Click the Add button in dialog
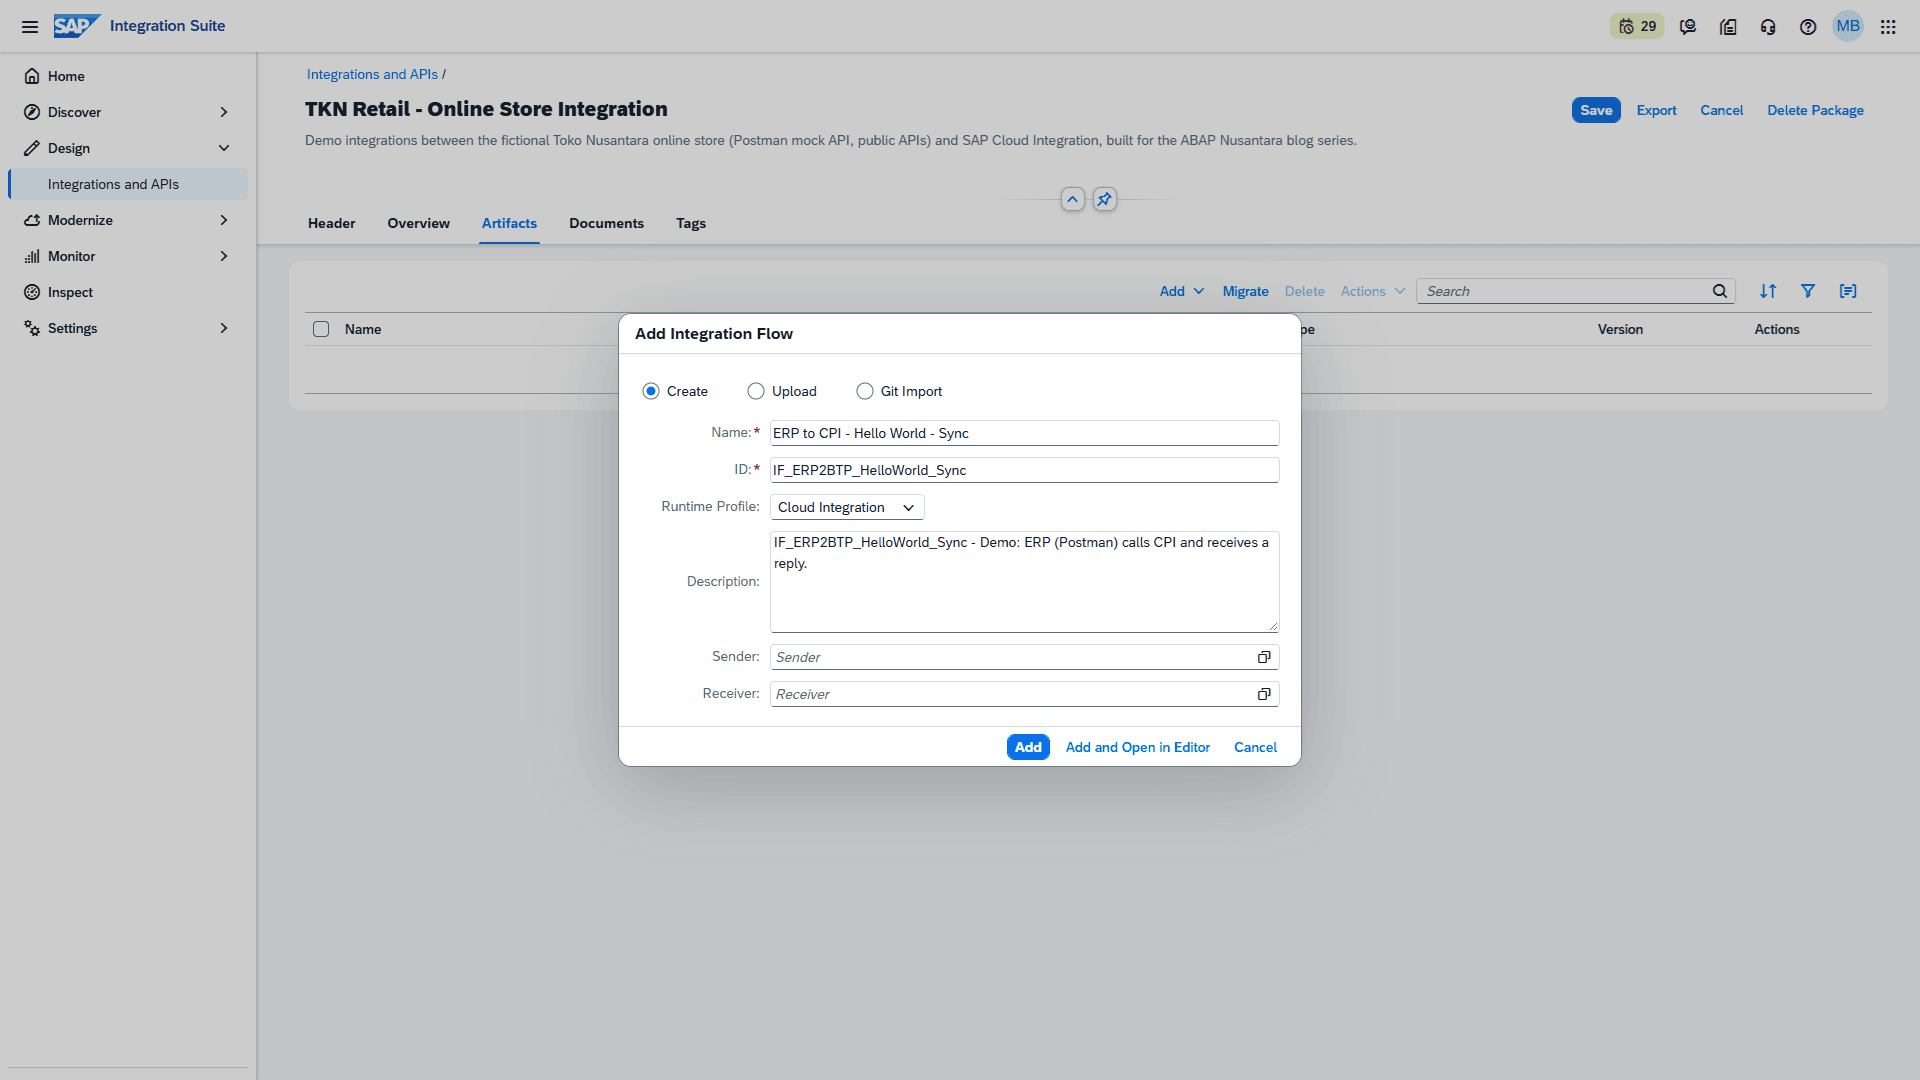1920x1080 pixels. (x=1028, y=747)
